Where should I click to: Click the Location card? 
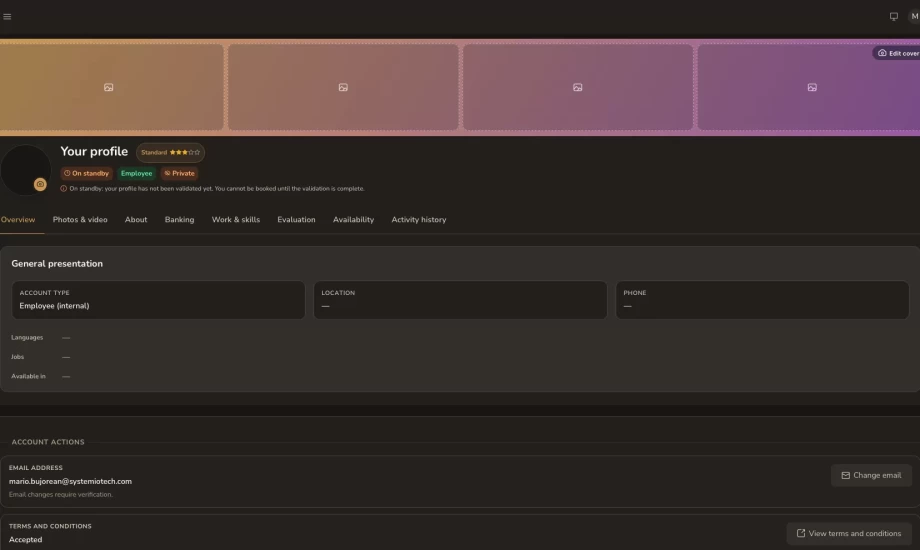(x=460, y=300)
